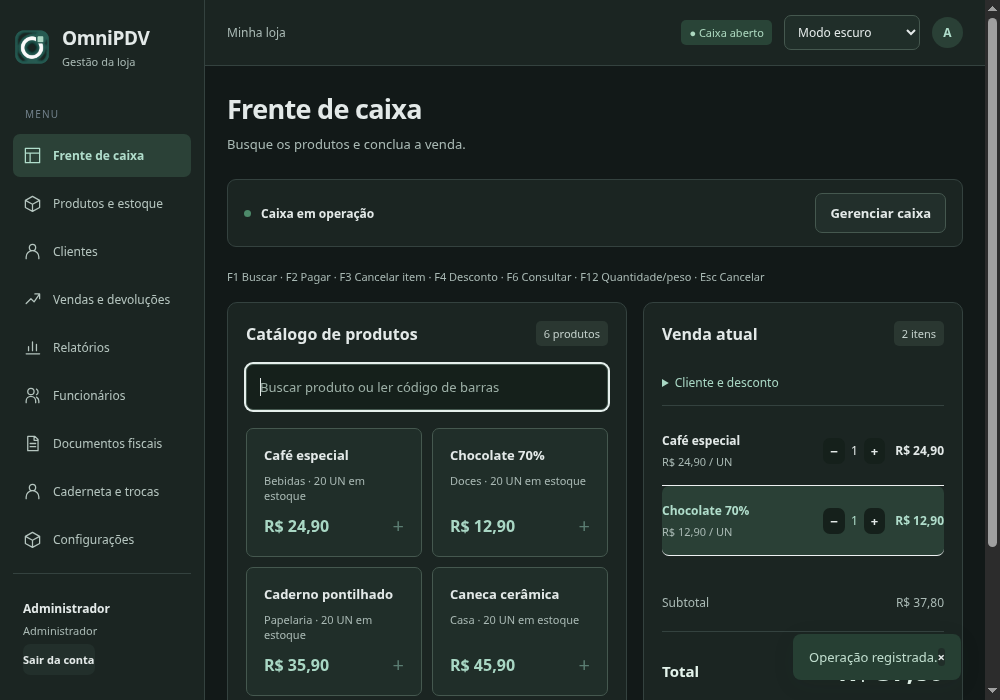1000x700 pixels.
Task: Select the Chocolate 70% product card
Action: pos(520,492)
